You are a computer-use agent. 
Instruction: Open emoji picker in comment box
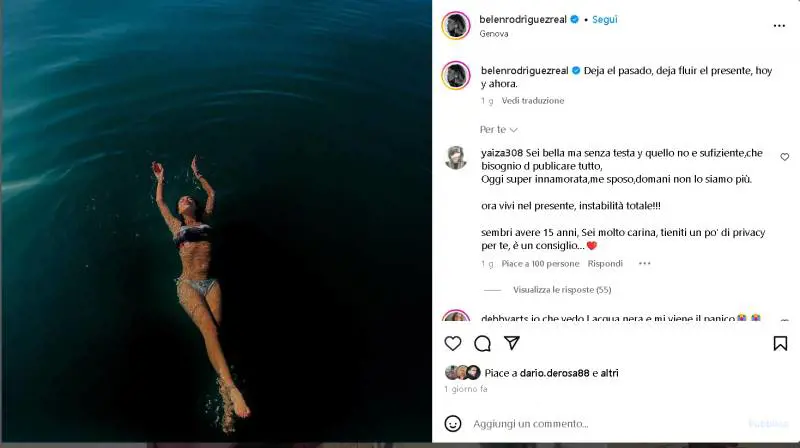[453, 423]
